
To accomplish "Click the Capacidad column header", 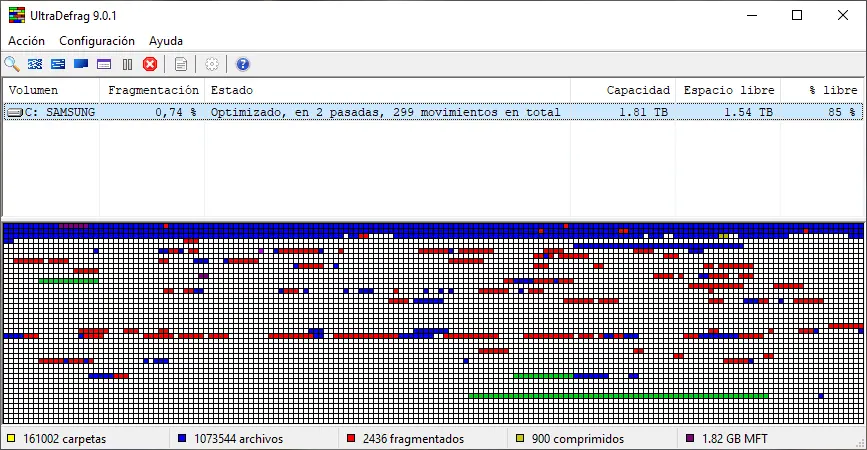I will pyautogui.click(x=623, y=90).
